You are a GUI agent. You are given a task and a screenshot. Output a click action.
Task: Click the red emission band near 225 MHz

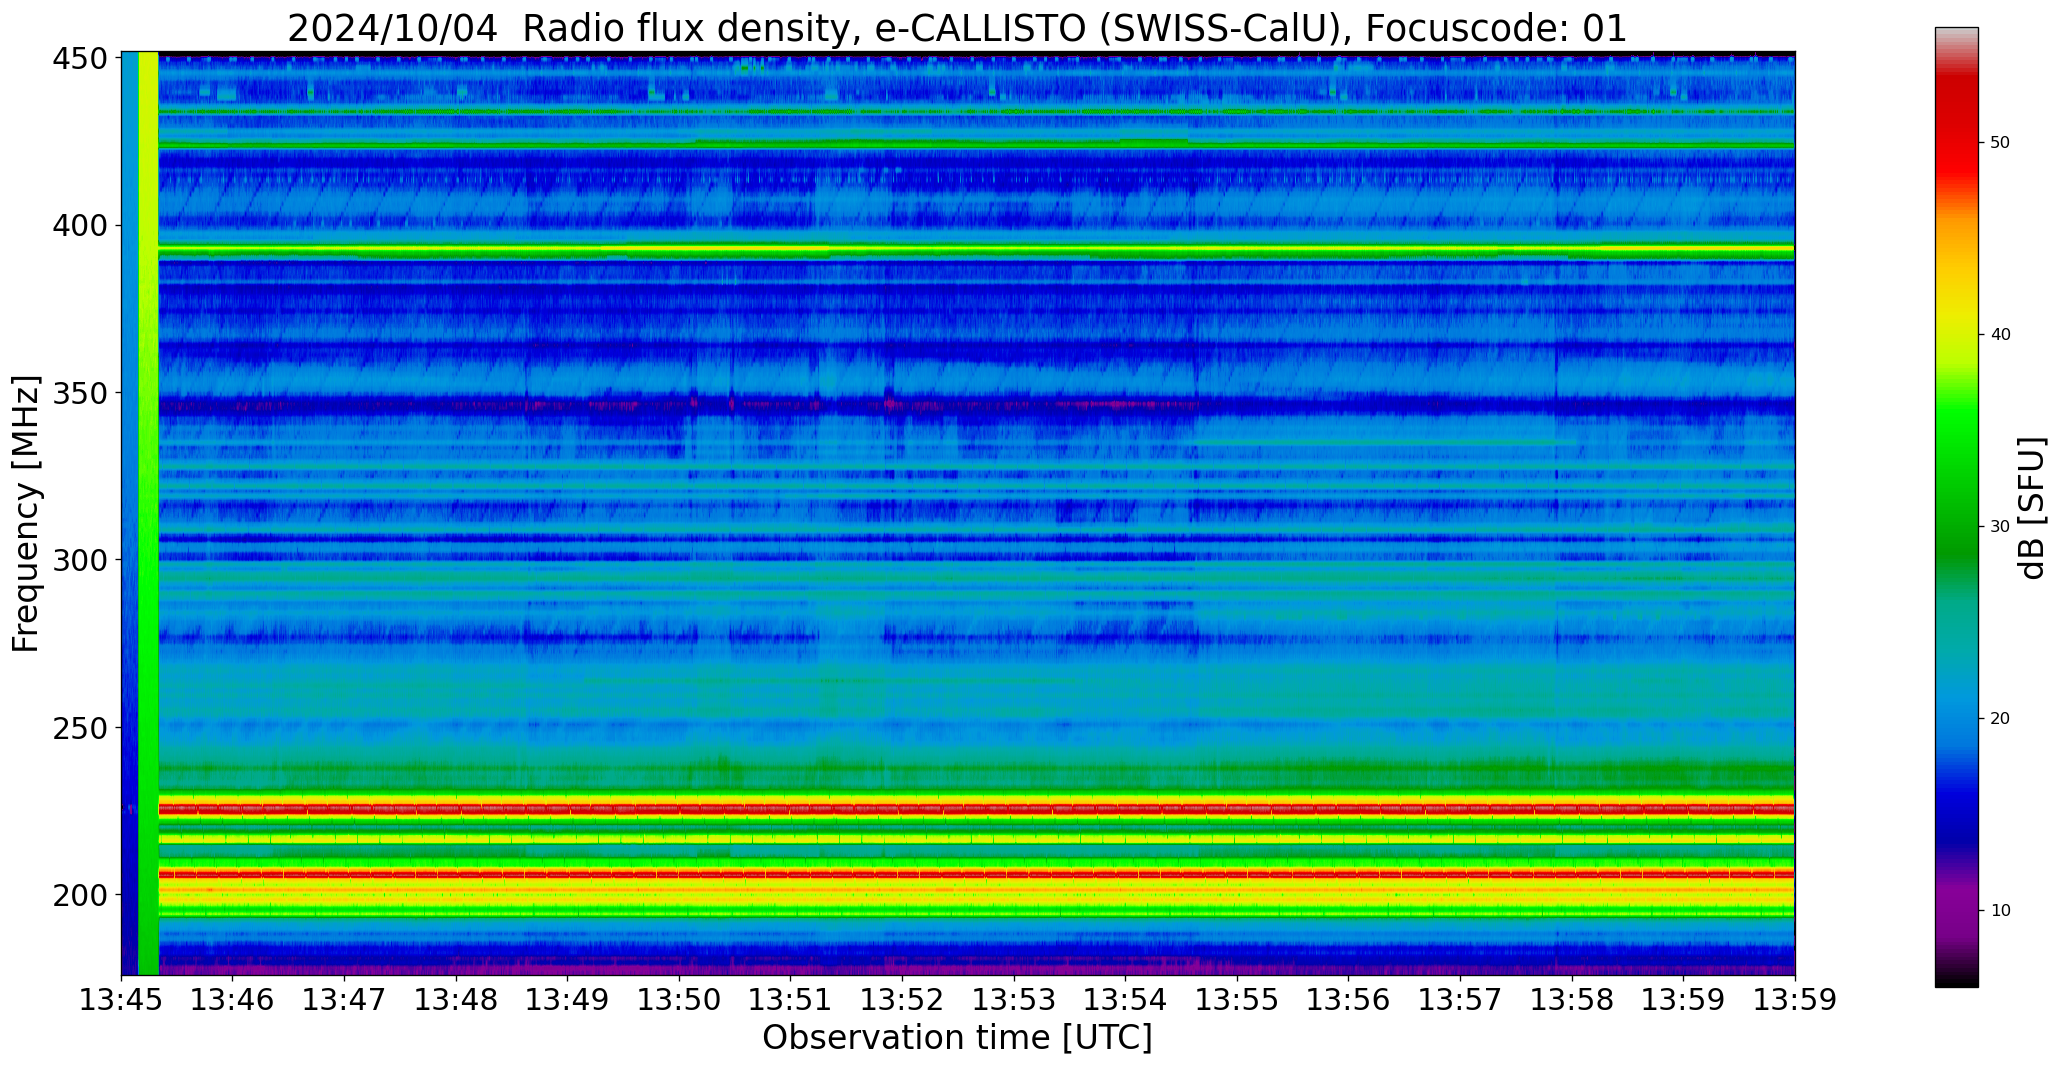976,808
